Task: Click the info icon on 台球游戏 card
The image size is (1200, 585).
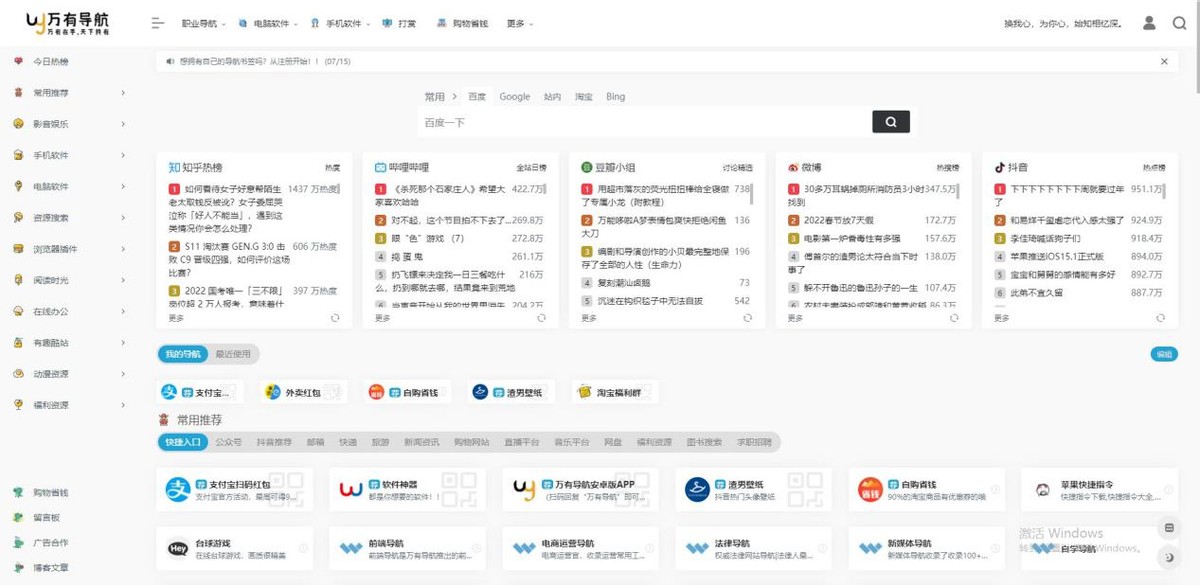Action: [304, 548]
